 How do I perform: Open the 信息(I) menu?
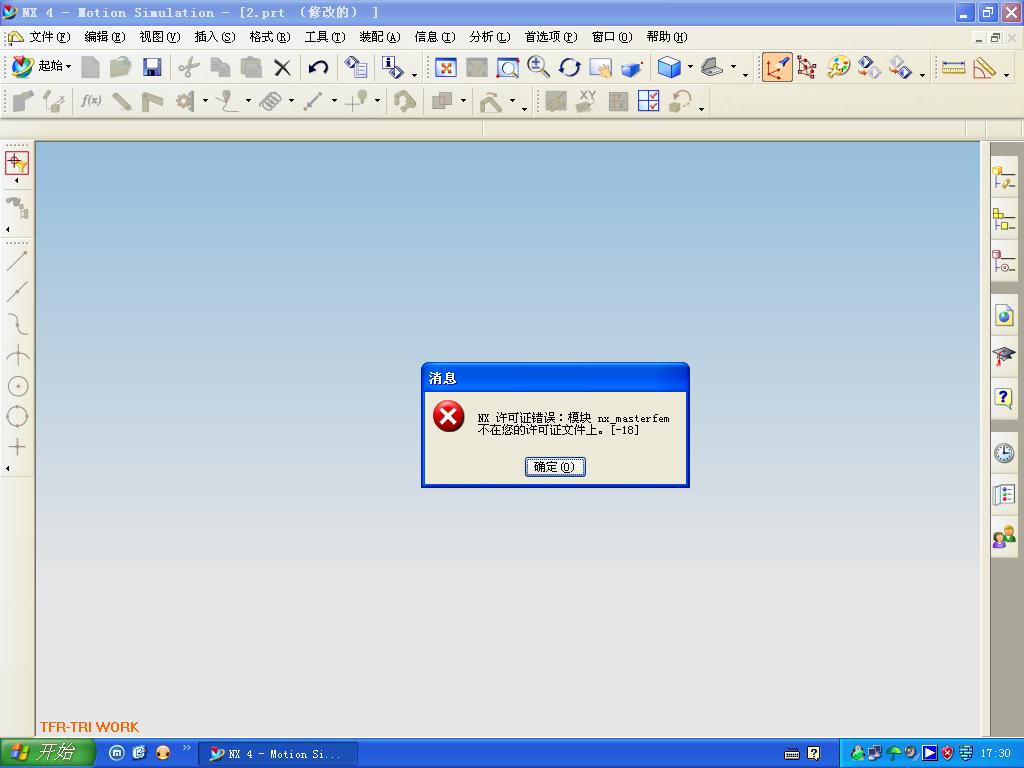435,37
